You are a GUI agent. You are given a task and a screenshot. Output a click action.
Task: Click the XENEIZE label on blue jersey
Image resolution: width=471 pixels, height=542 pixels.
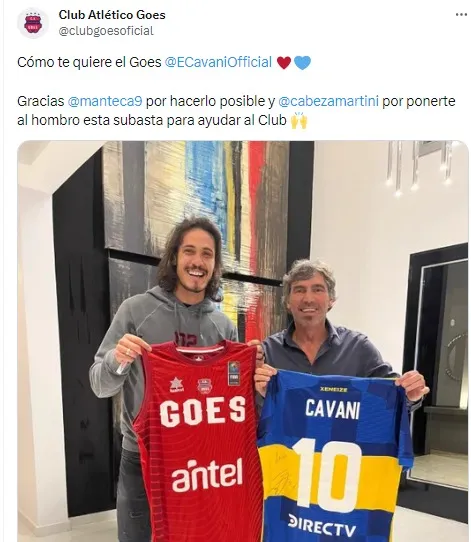click(x=333, y=389)
